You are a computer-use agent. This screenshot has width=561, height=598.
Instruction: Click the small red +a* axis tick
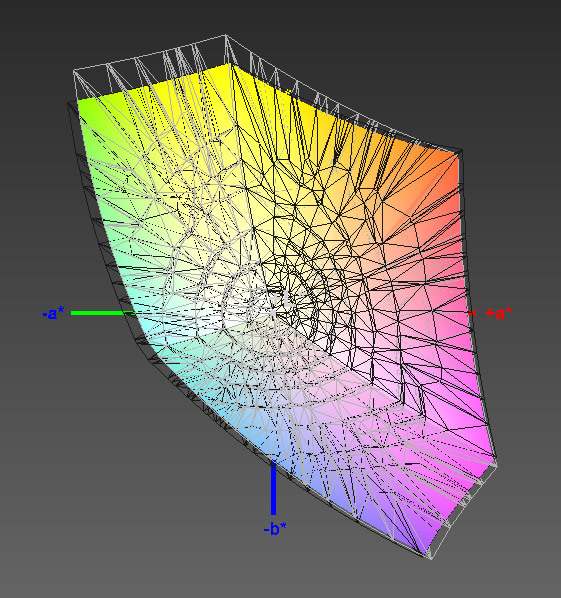click(472, 313)
